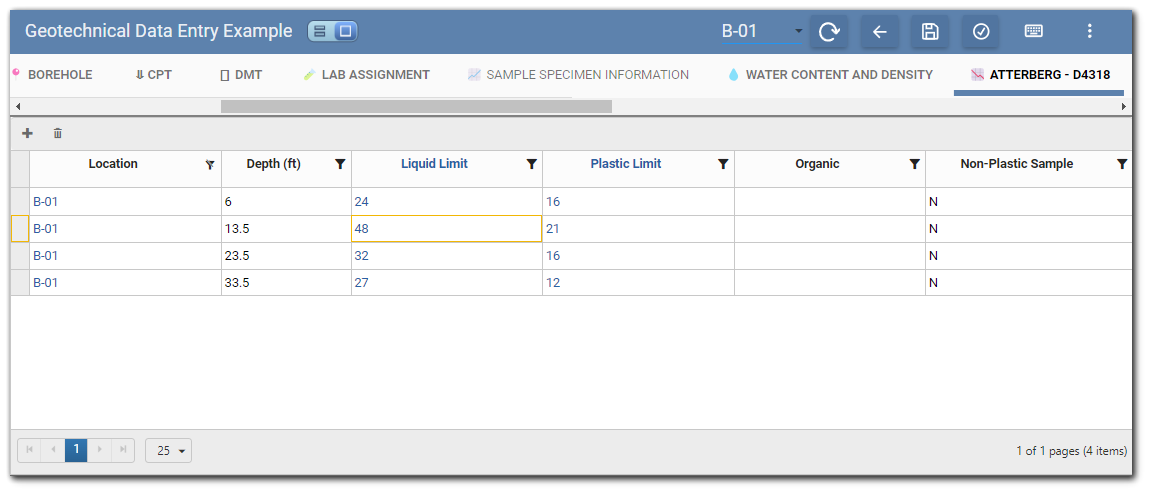Click the refresh icon in header

point(829,32)
